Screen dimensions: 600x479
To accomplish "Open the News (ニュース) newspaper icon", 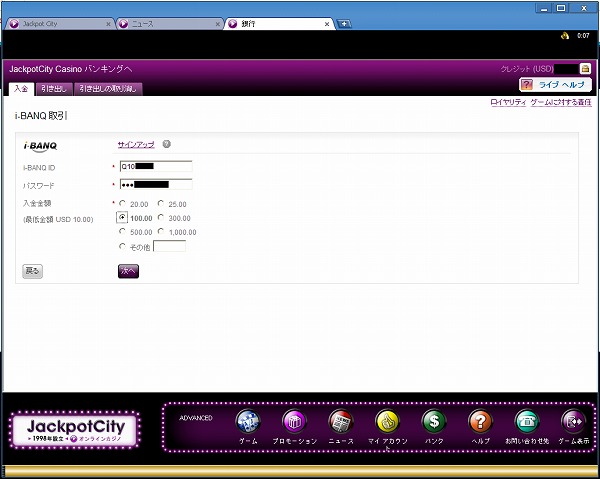I will click(341, 421).
